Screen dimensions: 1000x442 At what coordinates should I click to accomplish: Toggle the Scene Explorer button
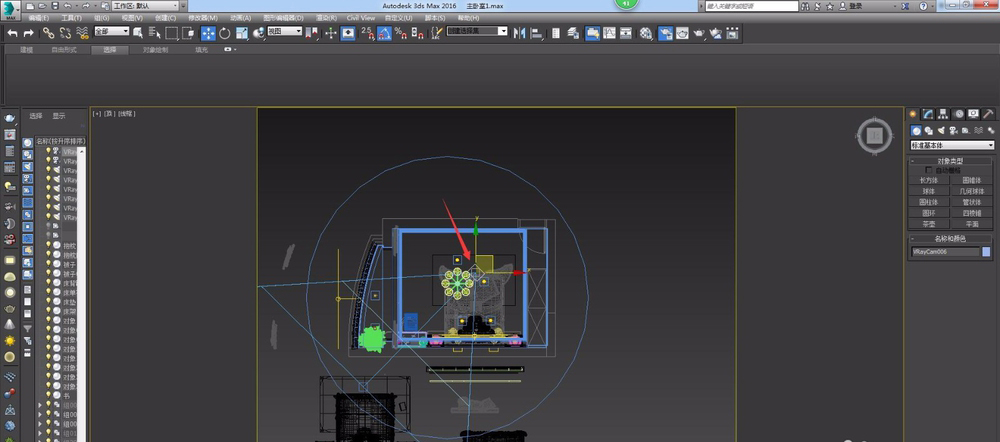coord(556,33)
